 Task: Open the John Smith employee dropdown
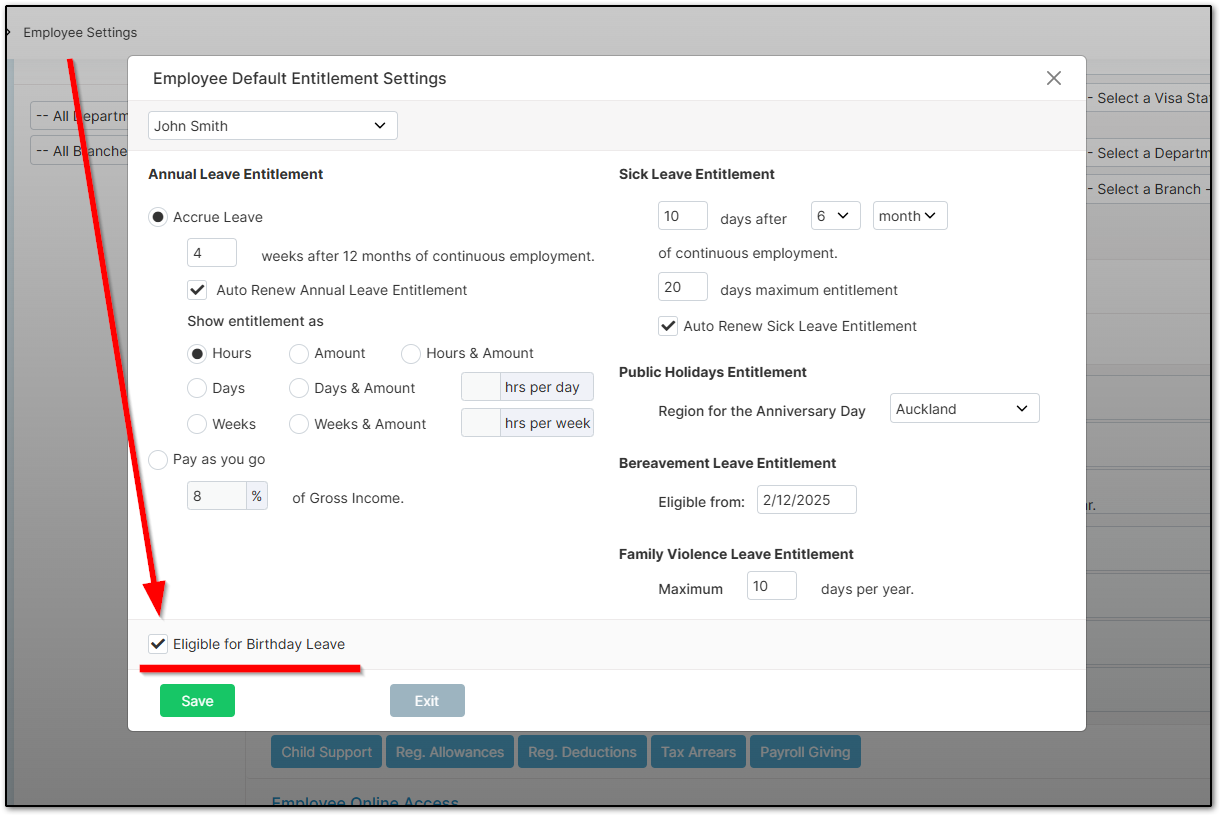pos(273,126)
